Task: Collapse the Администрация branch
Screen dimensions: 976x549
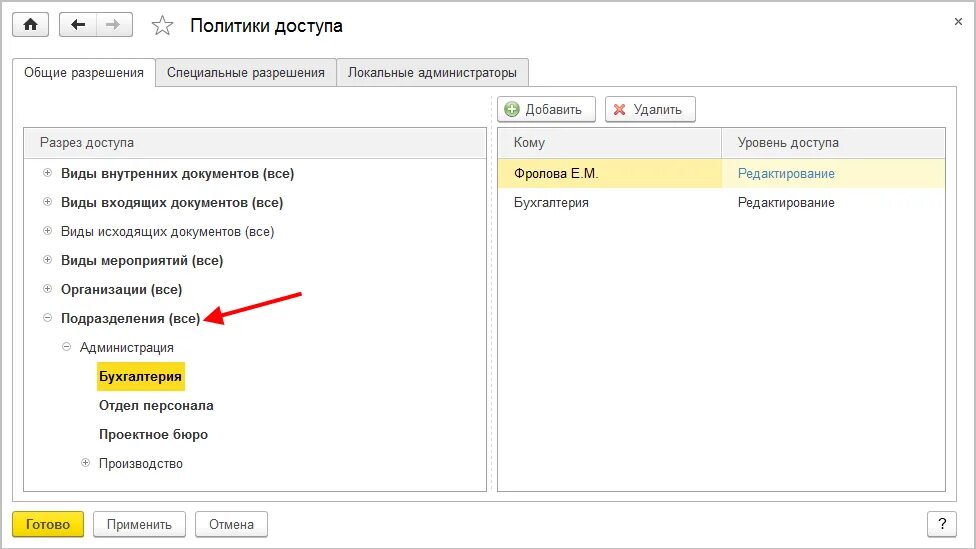Action: point(67,347)
